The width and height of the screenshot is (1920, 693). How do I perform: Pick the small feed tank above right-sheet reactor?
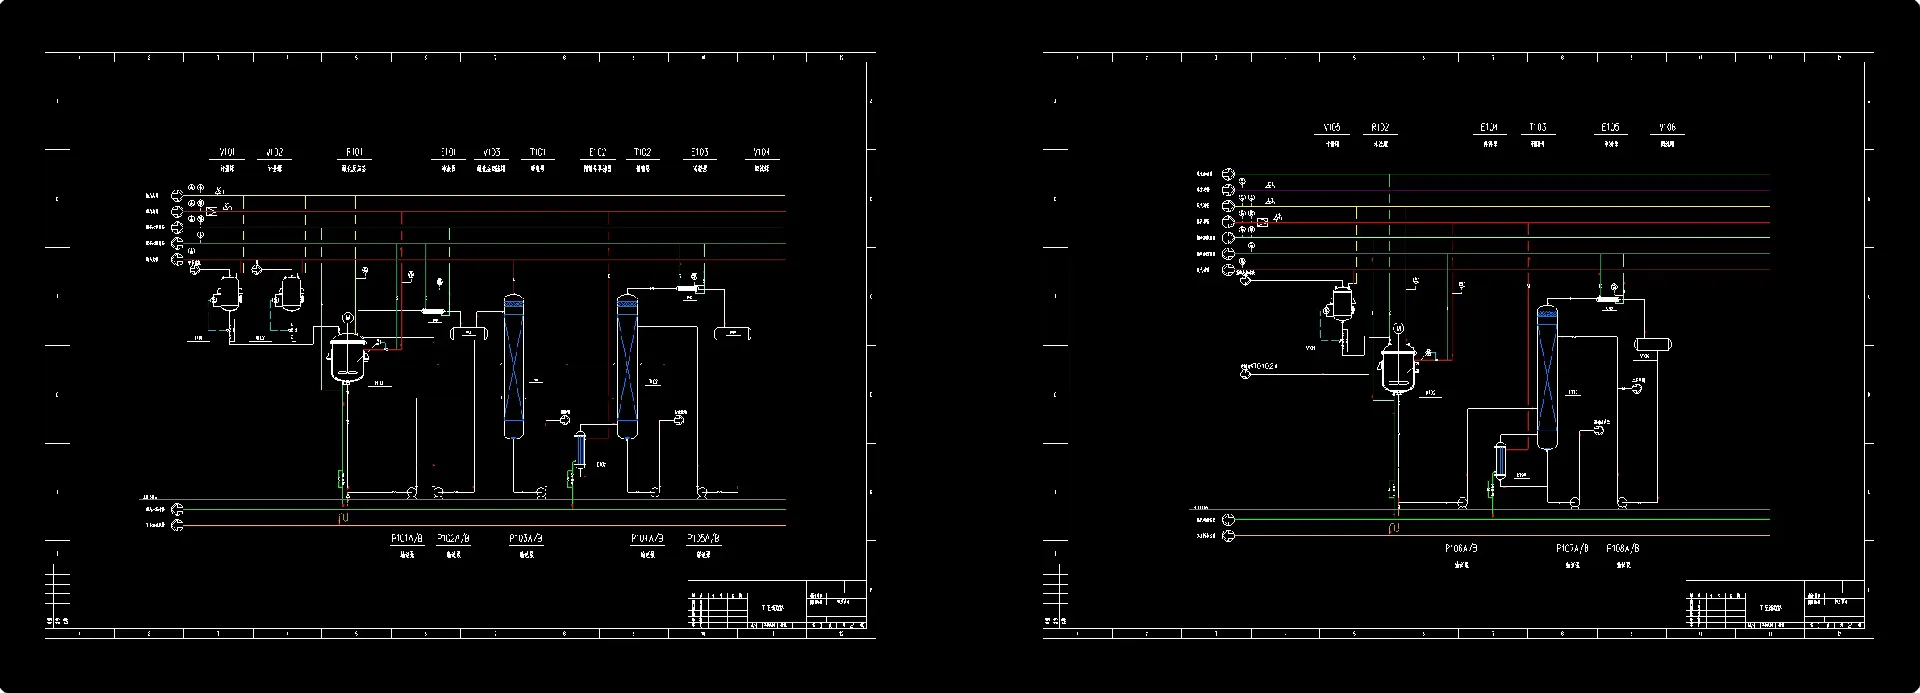point(1343,303)
